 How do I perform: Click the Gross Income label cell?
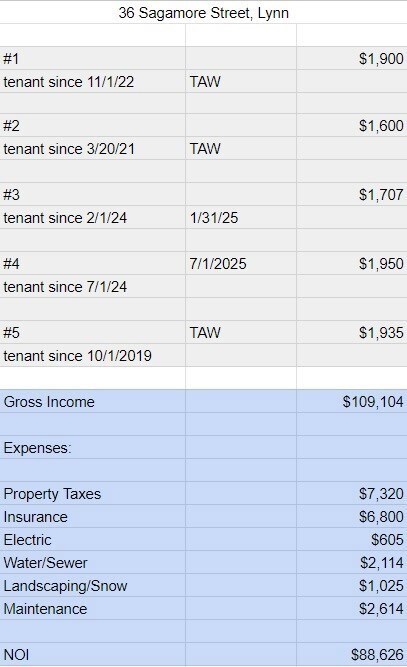click(x=92, y=401)
